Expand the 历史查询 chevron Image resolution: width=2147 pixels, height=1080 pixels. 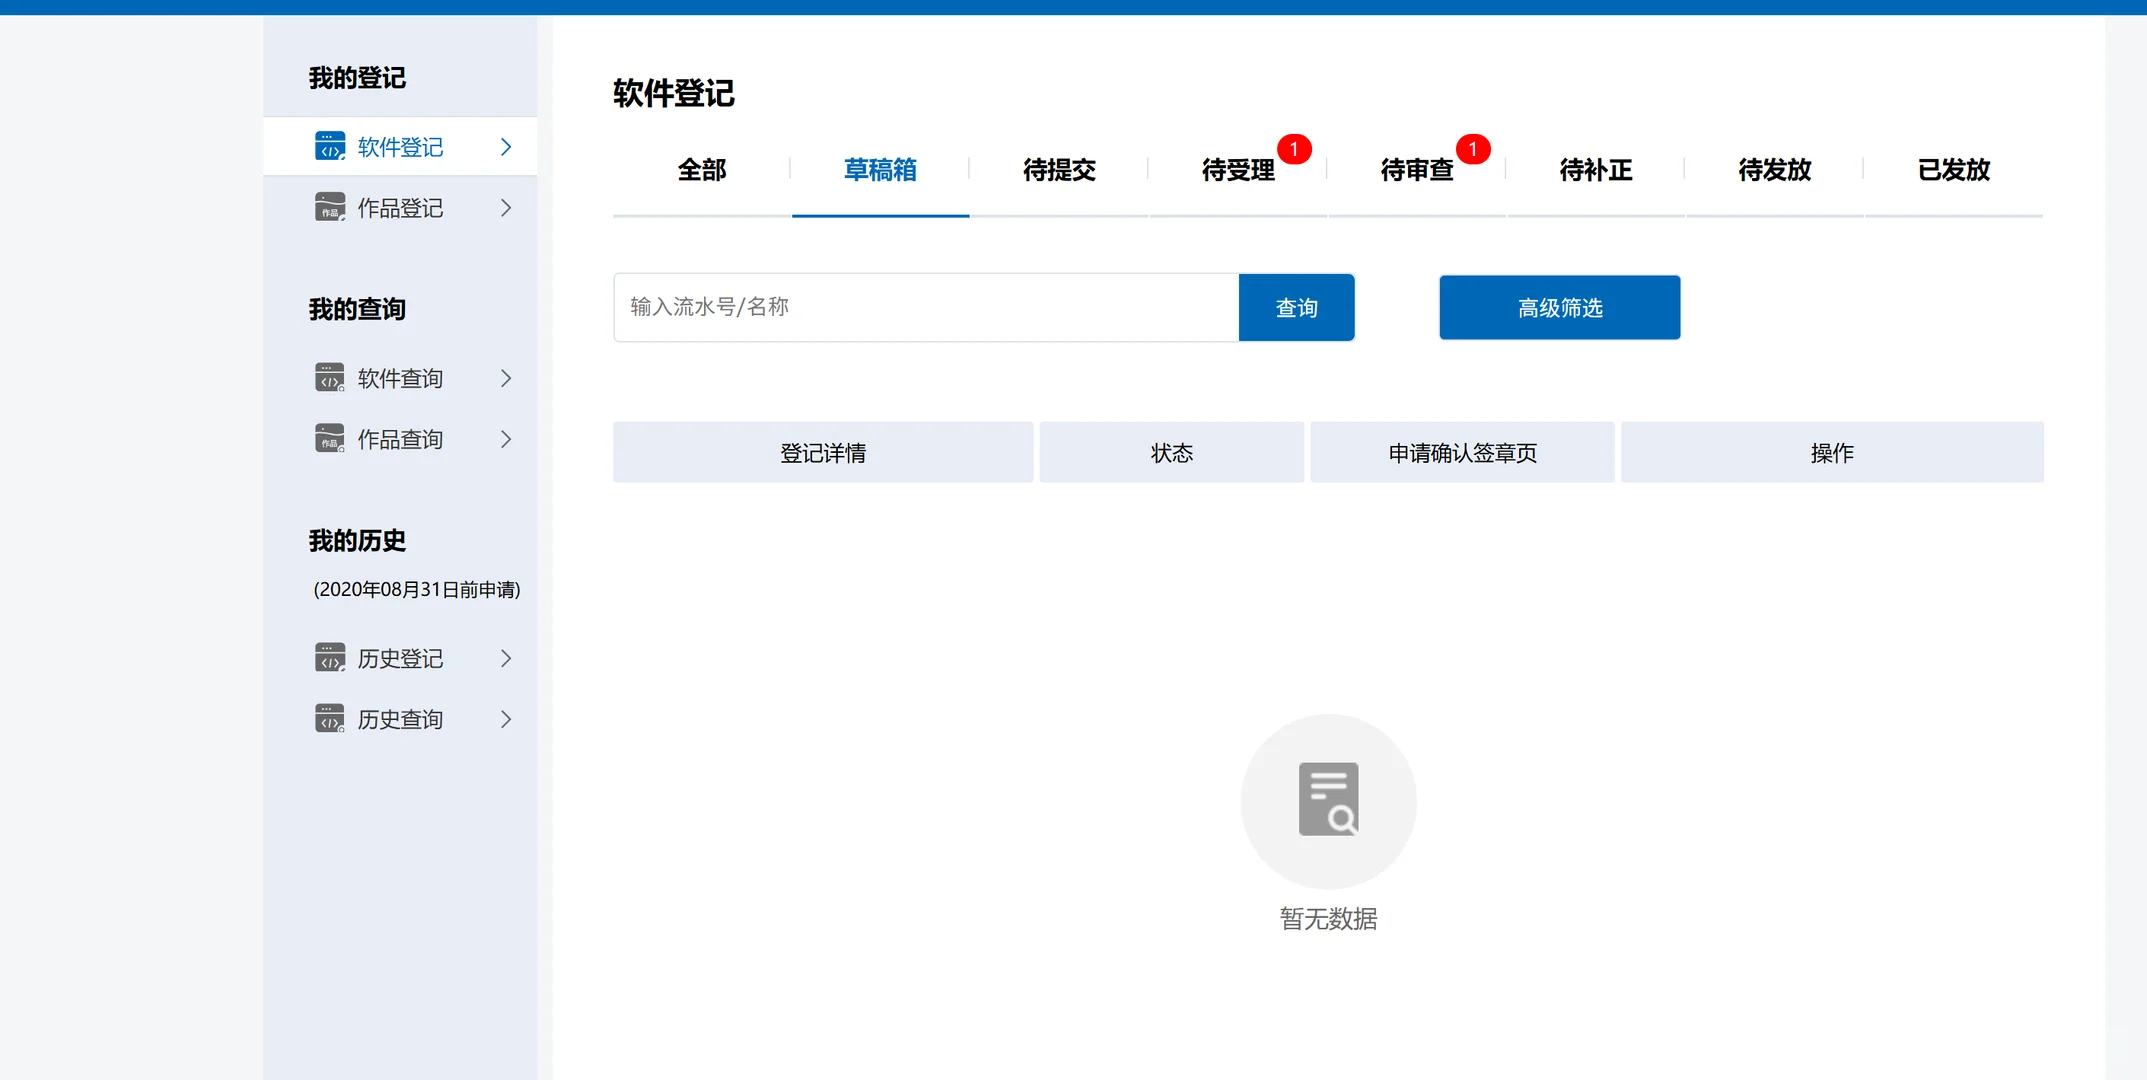[x=505, y=718]
